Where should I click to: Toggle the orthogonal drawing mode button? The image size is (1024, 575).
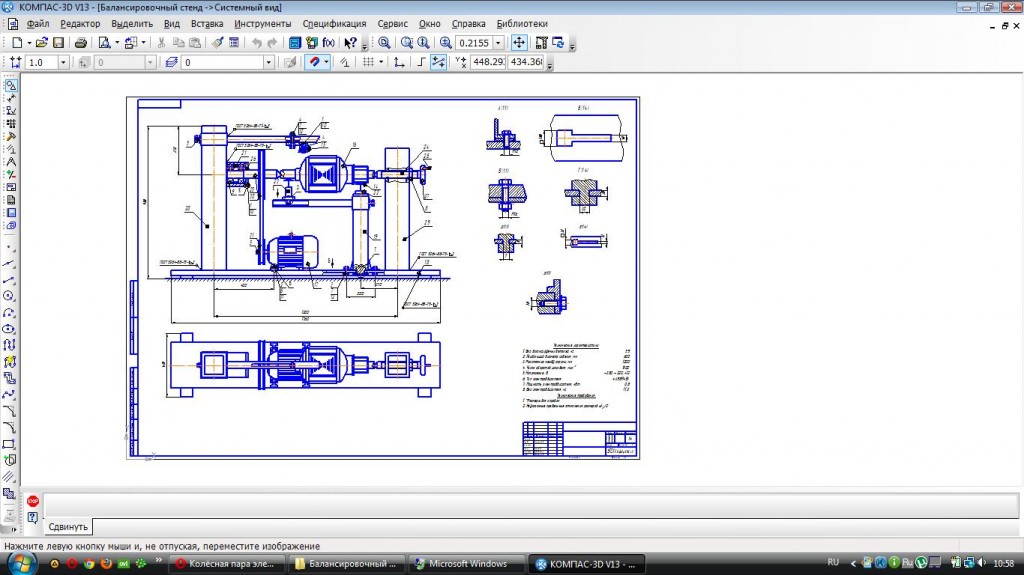(421, 62)
